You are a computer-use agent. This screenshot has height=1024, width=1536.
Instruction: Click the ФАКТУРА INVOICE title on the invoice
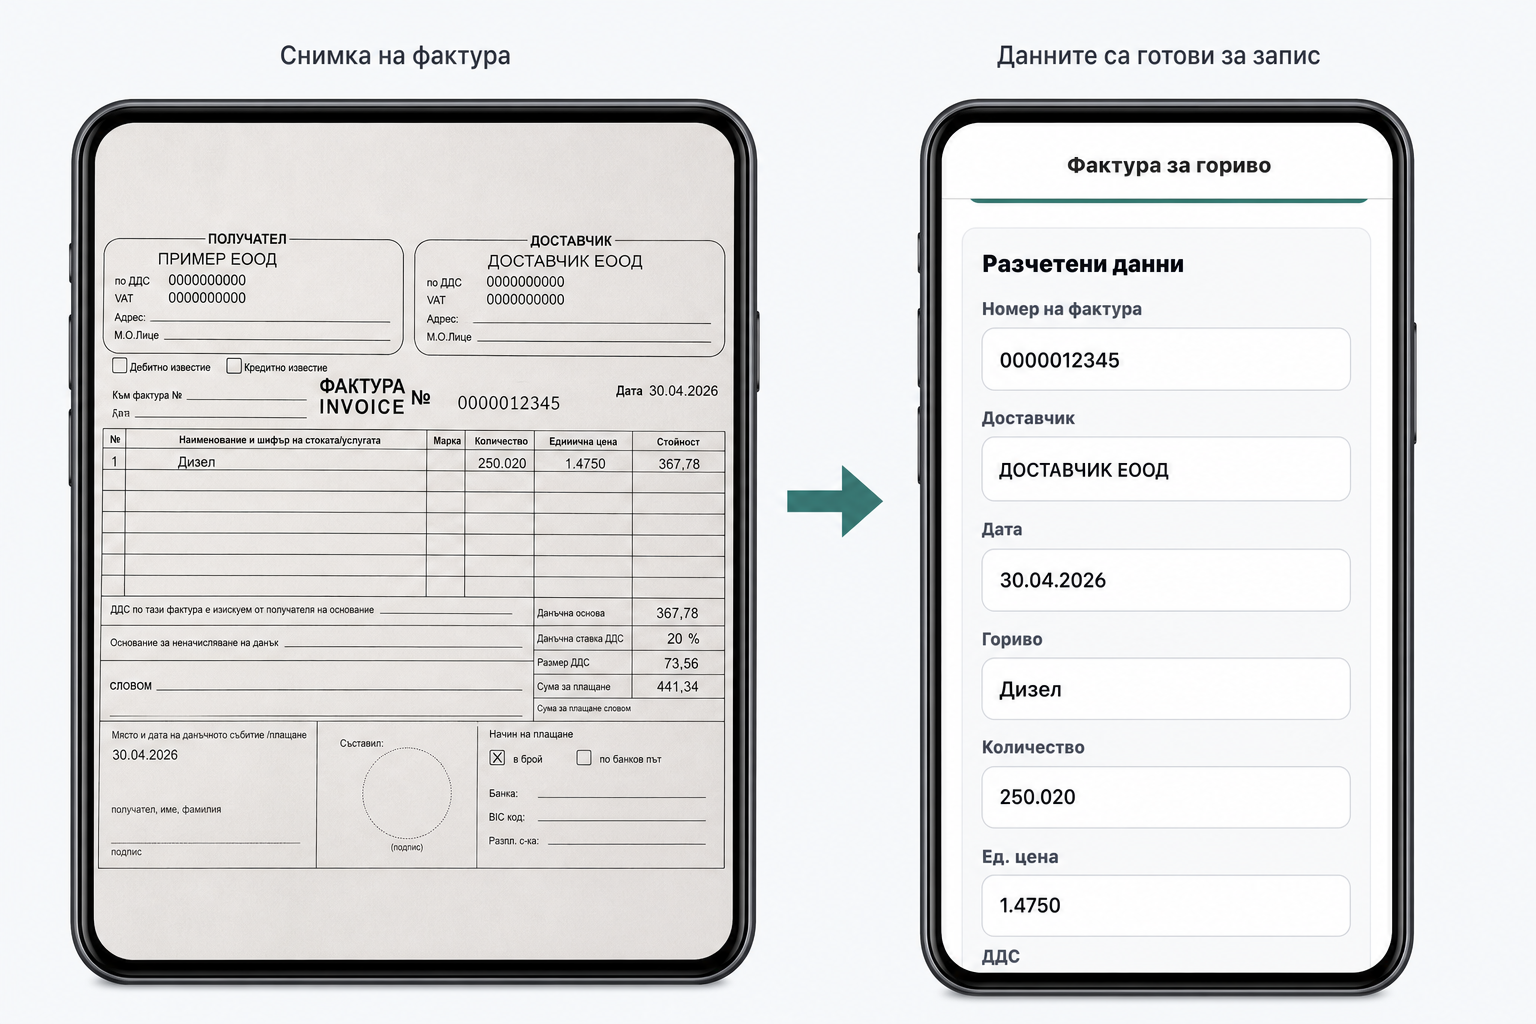coord(362,396)
